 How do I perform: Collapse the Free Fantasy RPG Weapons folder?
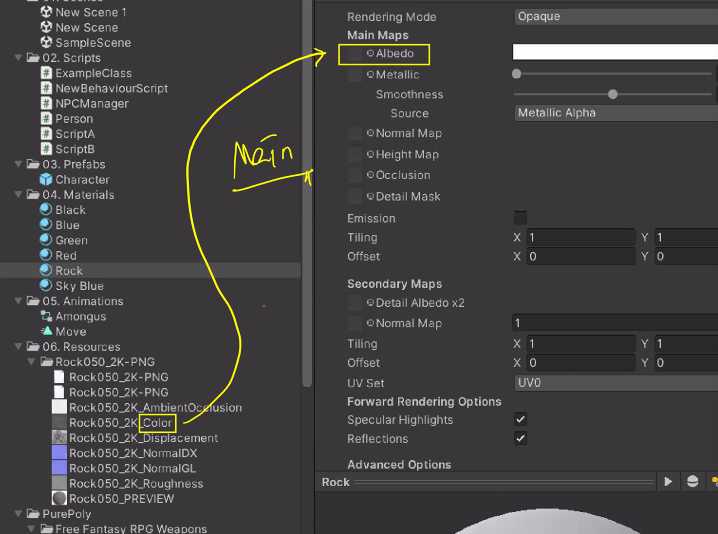pos(32,529)
